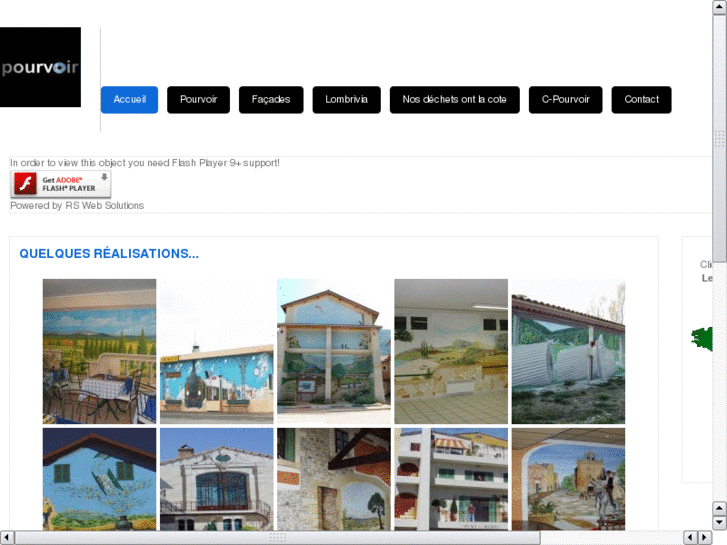
Task: Follow the RS Web Solutions link
Action: click(104, 205)
